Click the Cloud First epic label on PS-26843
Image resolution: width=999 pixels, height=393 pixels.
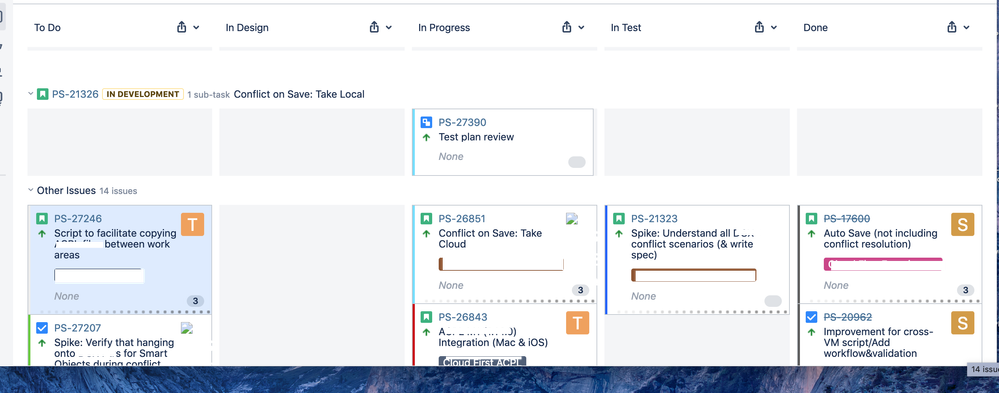pyautogui.click(x=482, y=361)
